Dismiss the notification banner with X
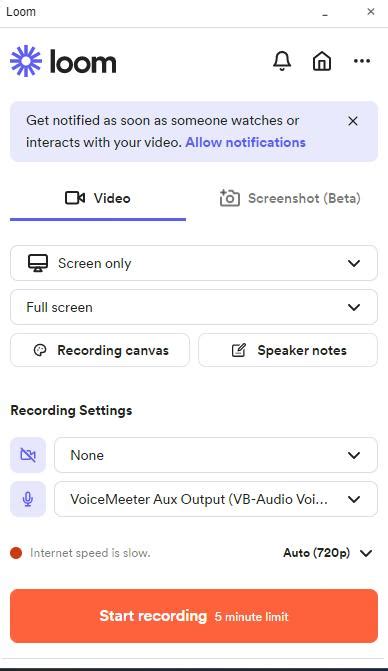 point(353,121)
